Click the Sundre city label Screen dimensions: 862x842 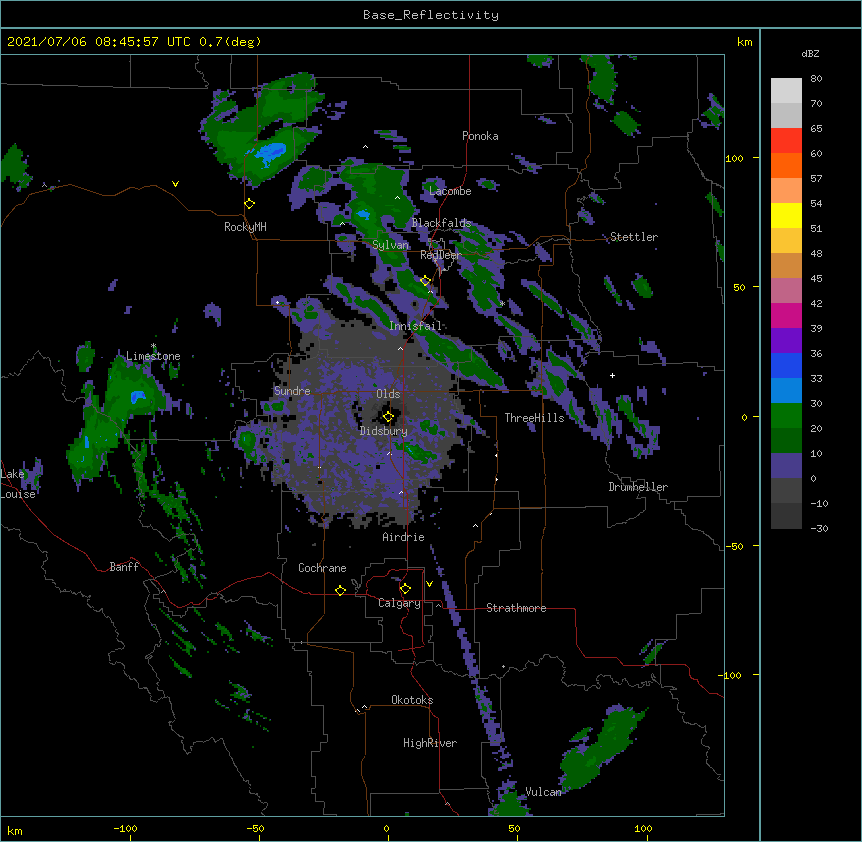click(292, 391)
